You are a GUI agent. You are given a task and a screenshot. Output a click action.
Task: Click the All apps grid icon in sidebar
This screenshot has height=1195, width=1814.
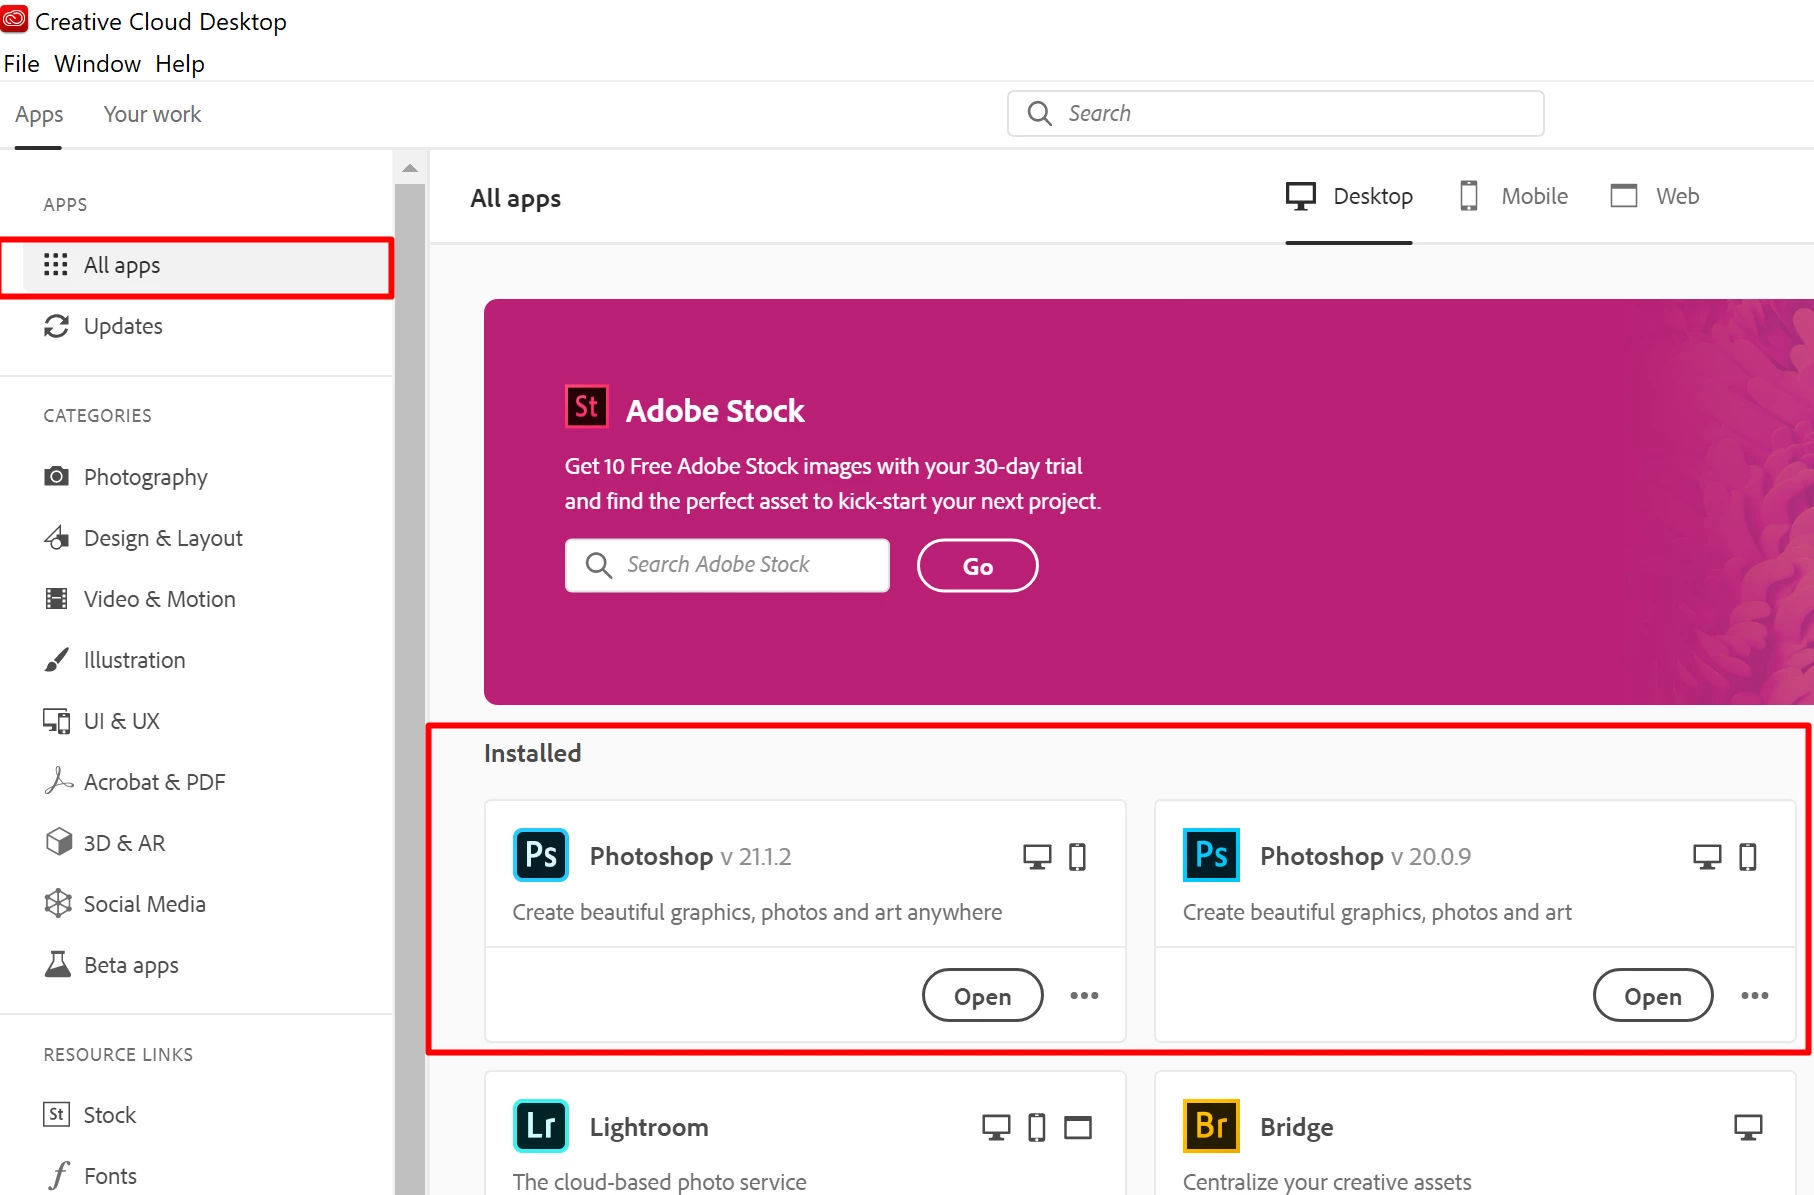56,265
